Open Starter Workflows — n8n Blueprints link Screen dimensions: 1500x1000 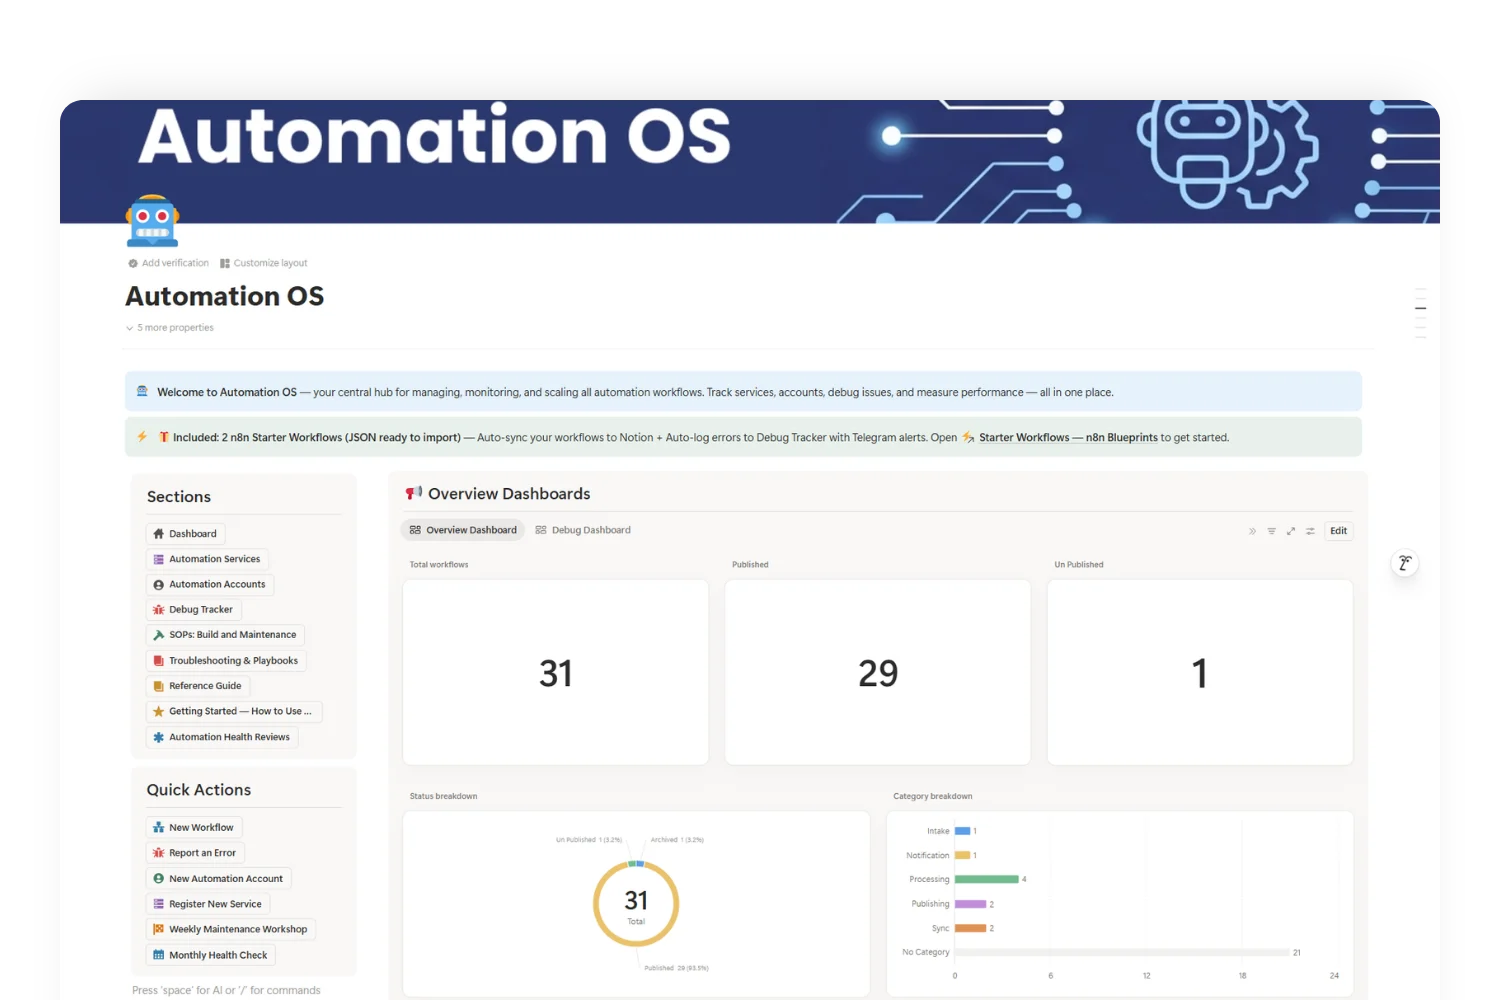click(x=1067, y=437)
